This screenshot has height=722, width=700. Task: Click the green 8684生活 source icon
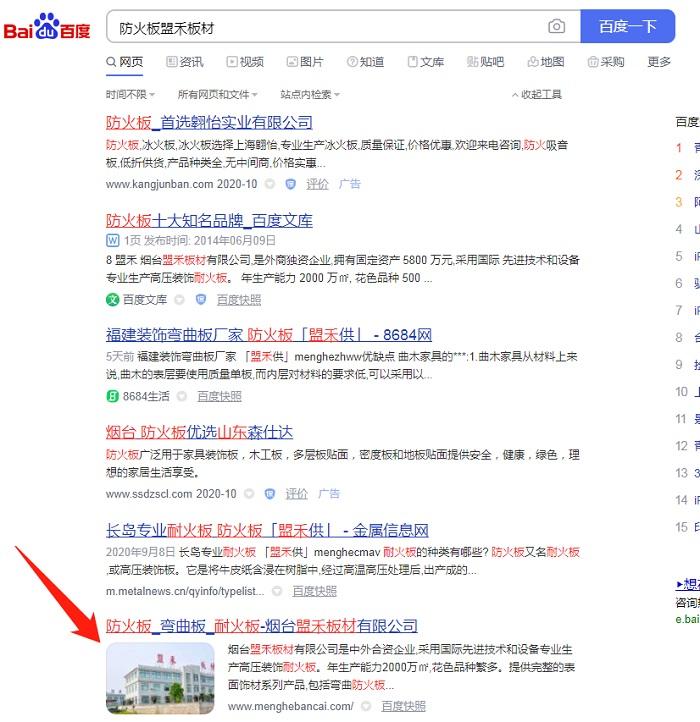[x=112, y=396]
